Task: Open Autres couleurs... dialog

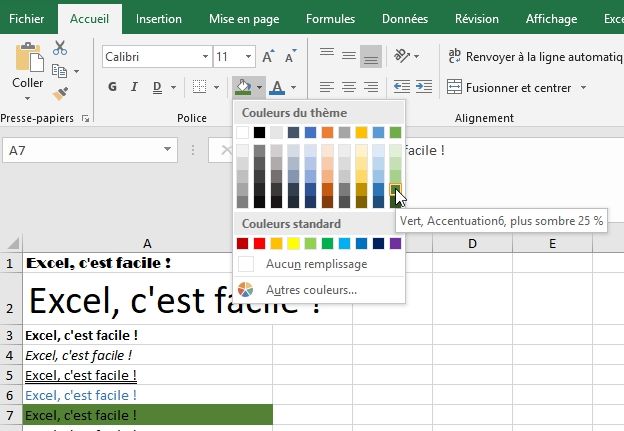Action: click(x=319, y=290)
